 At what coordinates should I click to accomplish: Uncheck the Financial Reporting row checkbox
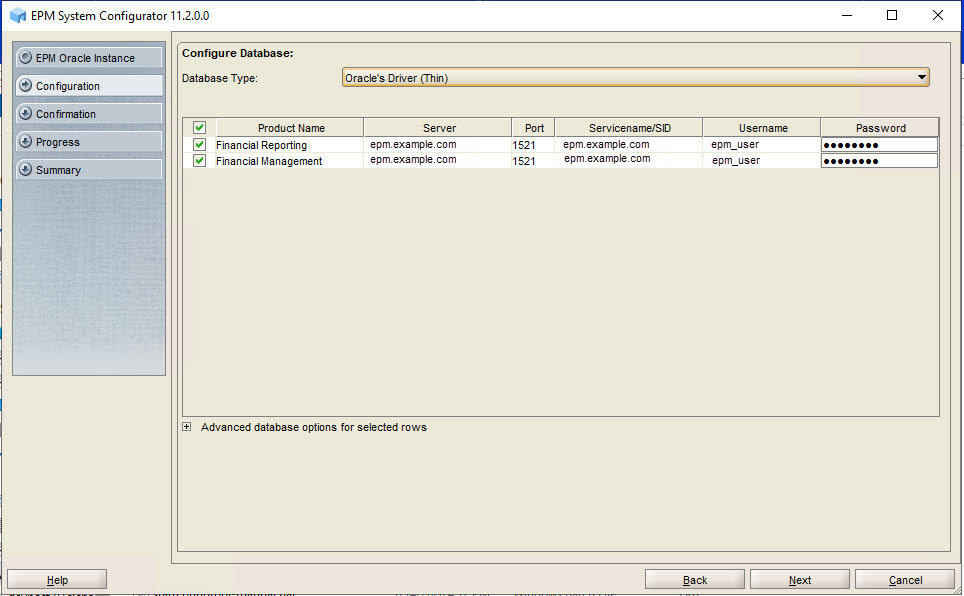pyautogui.click(x=199, y=145)
